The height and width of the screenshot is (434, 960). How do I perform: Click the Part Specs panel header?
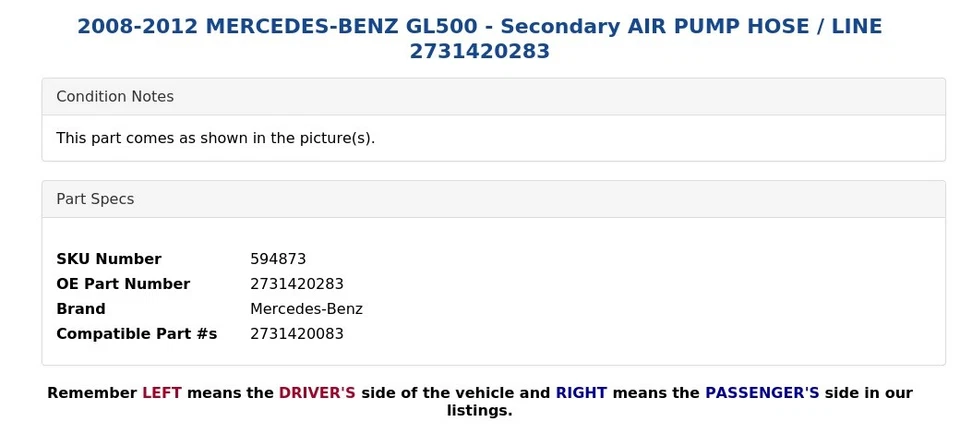pyautogui.click(x=95, y=199)
